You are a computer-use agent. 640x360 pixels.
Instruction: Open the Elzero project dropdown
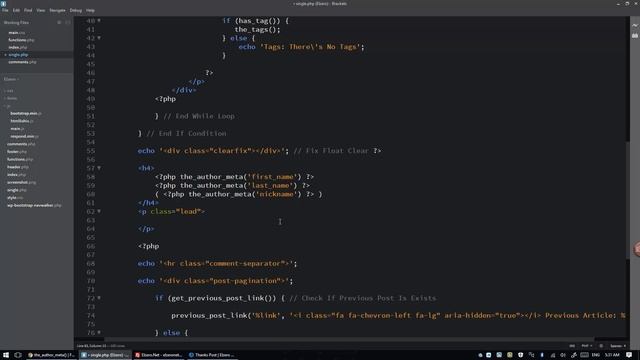[11, 79]
